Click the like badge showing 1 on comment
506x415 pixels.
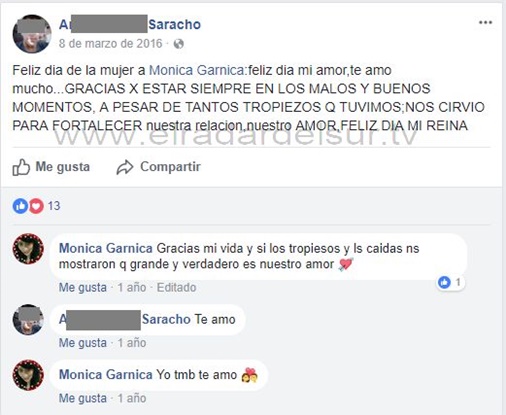click(x=450, y=282)
